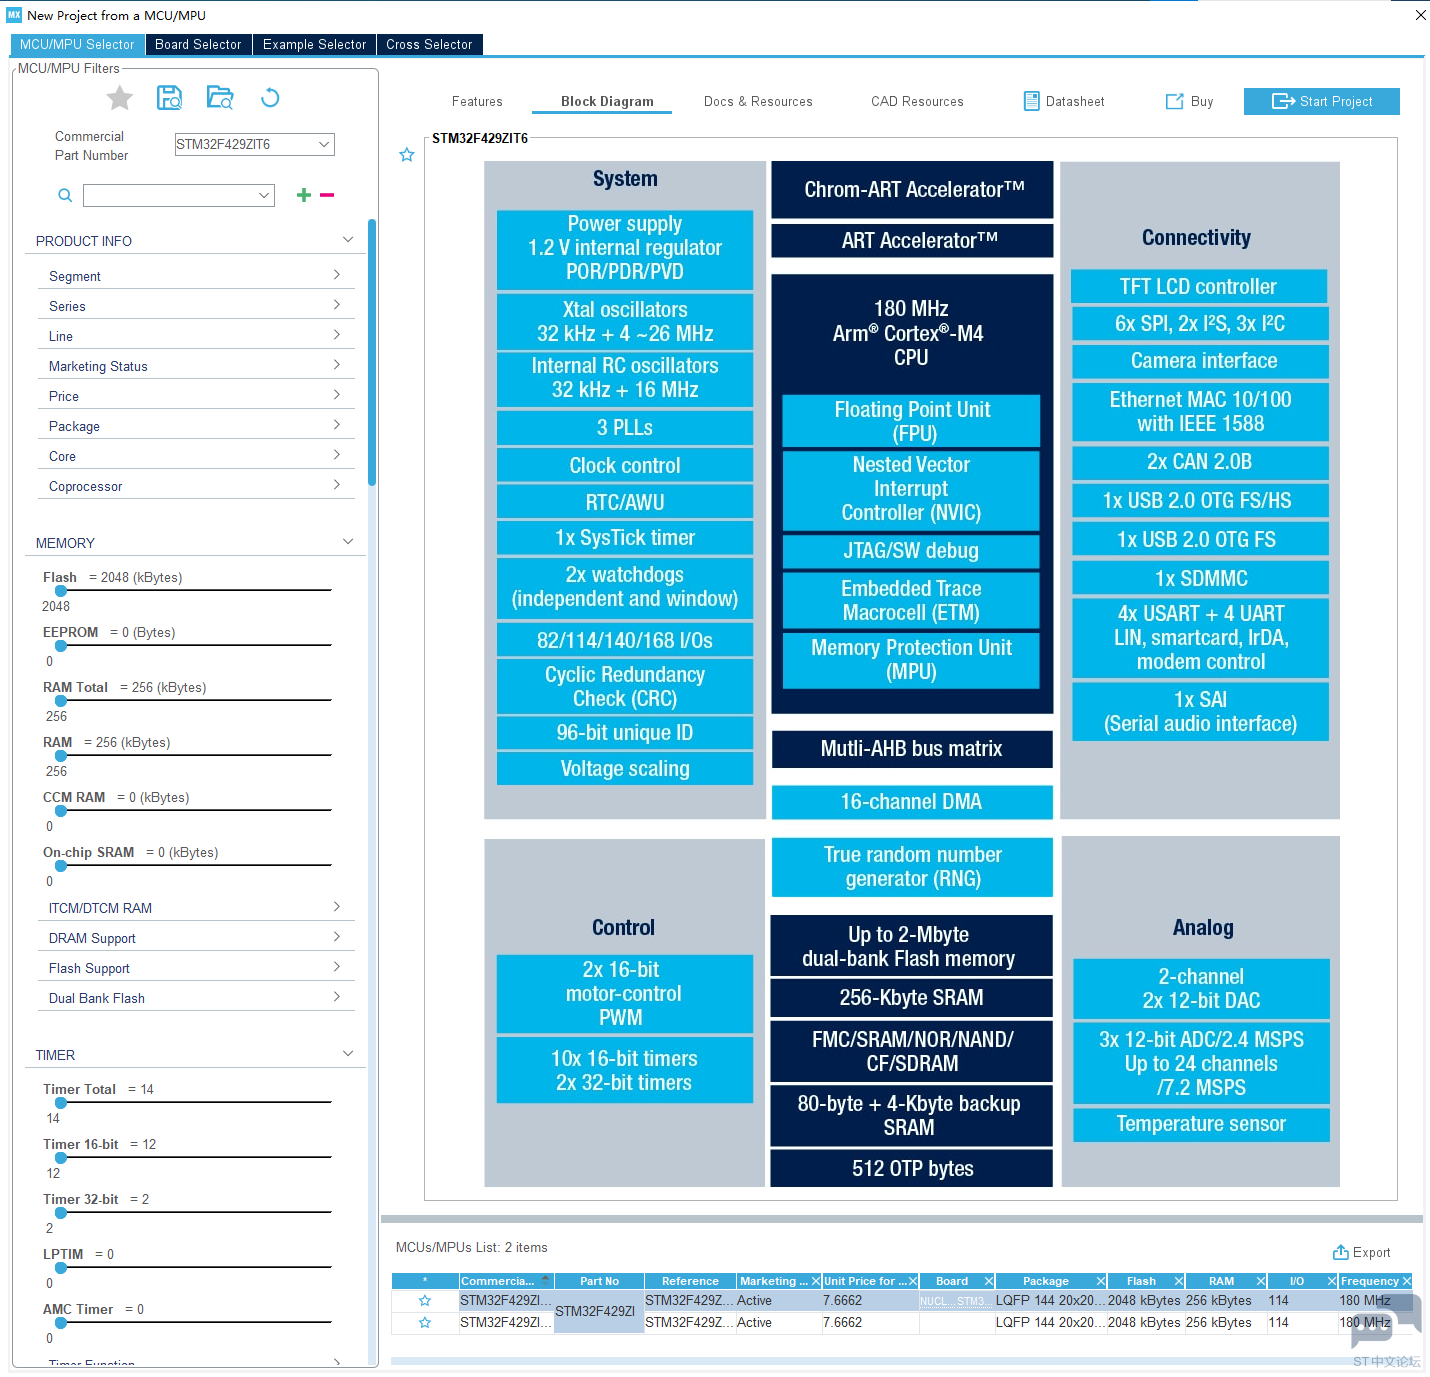
Task: Click the Buy button
Action: click(1189, 101)
